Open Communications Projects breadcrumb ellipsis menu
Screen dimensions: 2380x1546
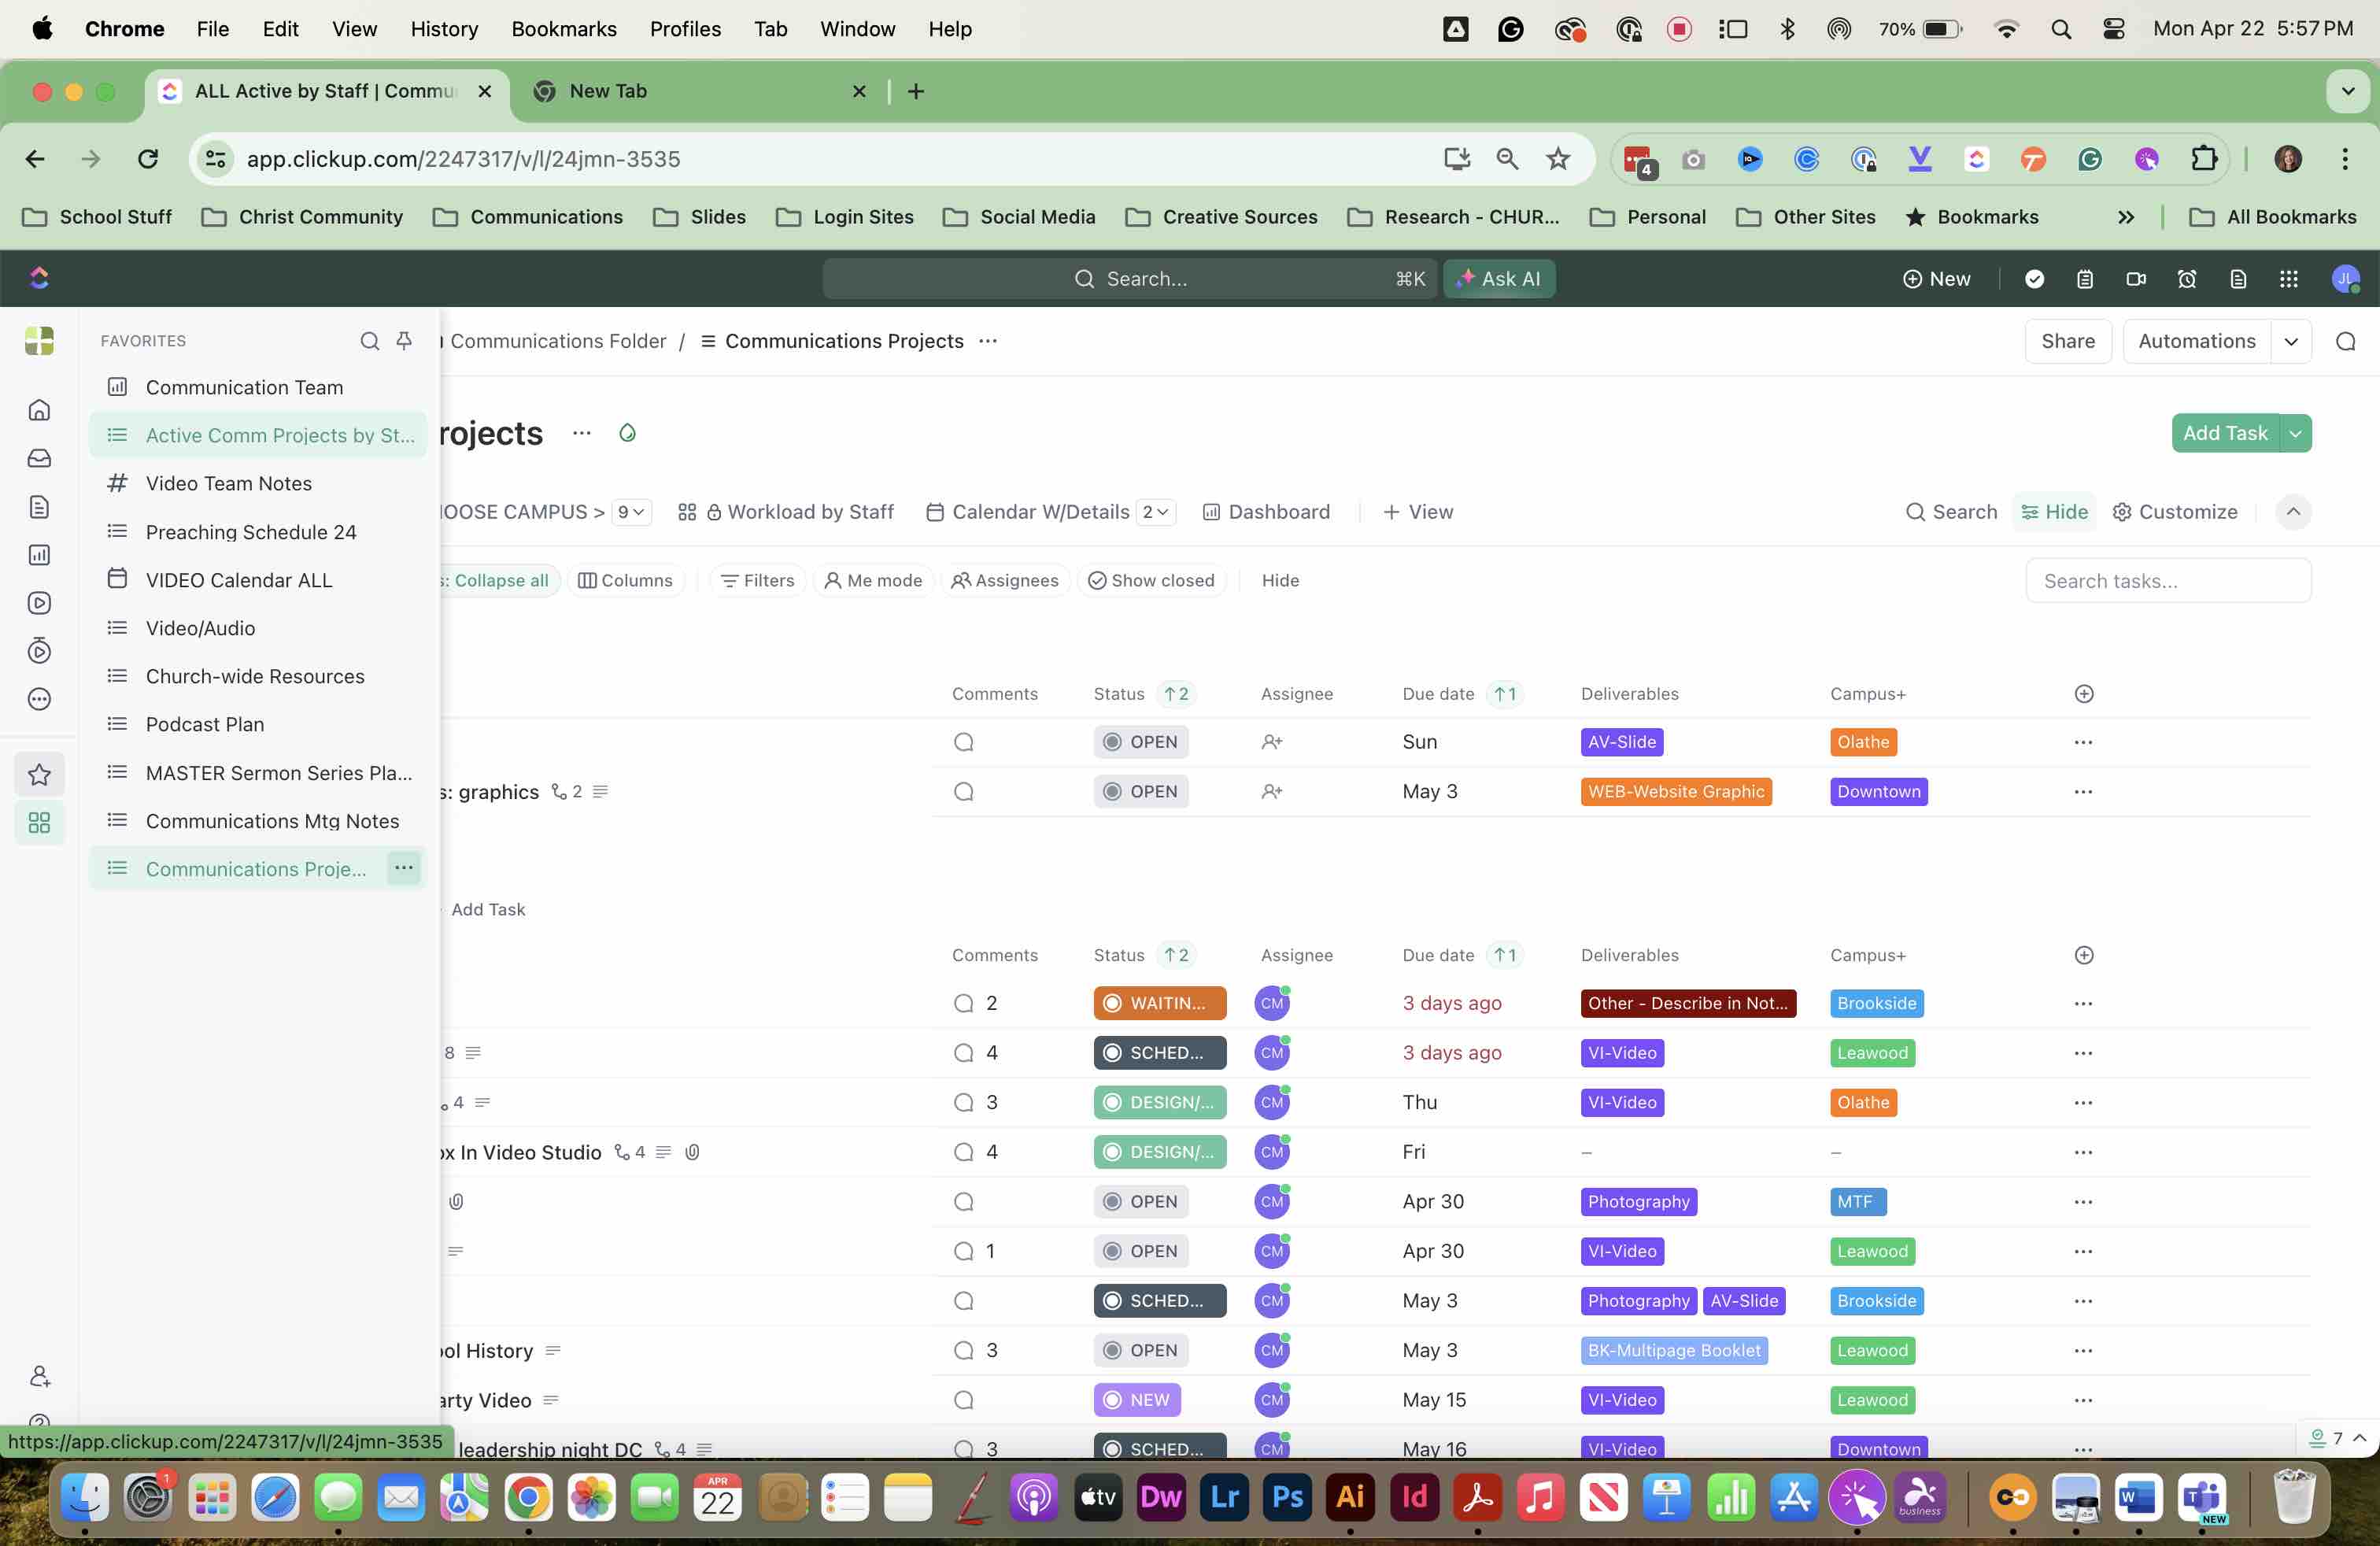tap(988, 341)
